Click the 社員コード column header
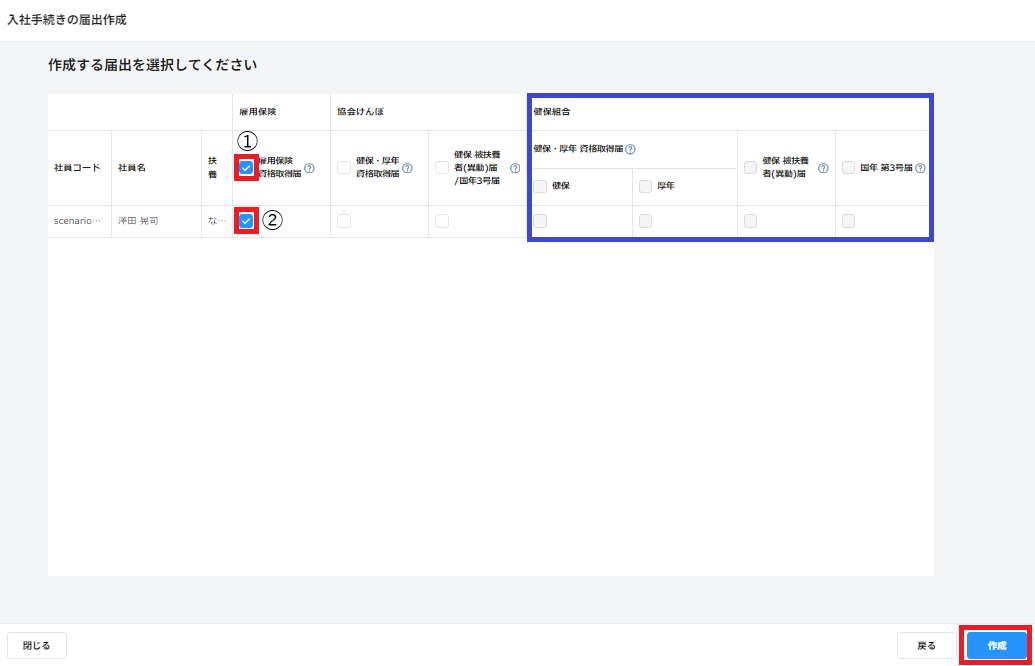This screenshot has width=1035, height=666. click(77, 168)
